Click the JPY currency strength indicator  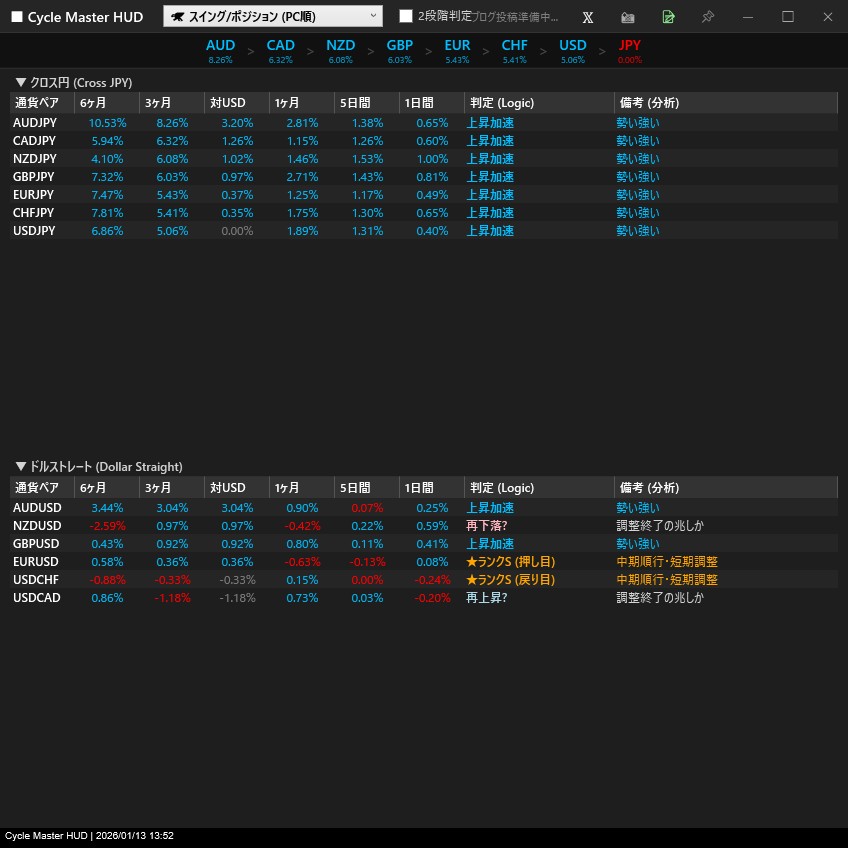(630, 50)
